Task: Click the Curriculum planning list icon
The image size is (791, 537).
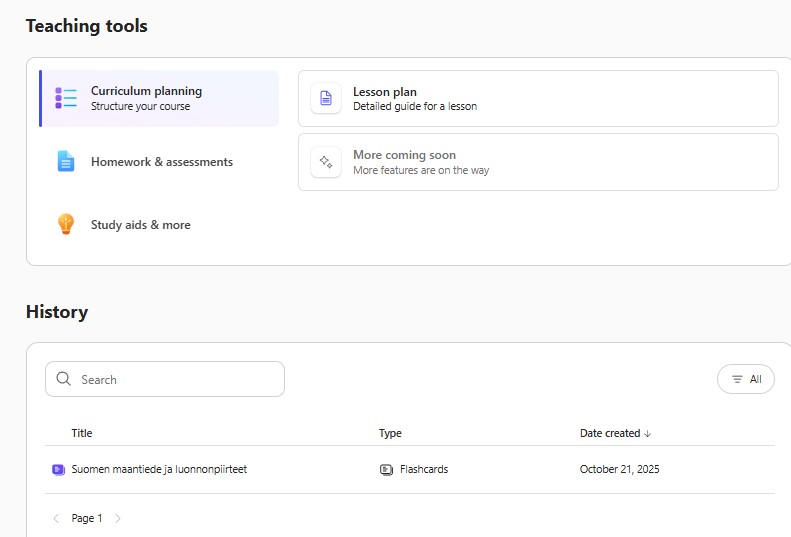Action: coord(66,98)
